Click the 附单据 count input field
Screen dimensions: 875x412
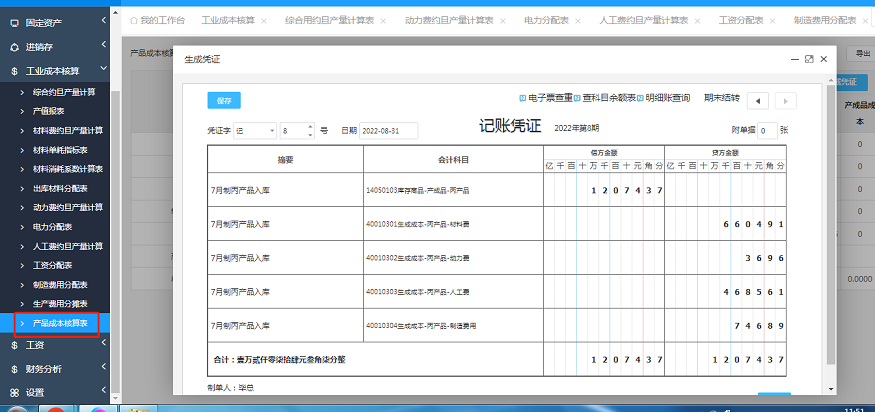(x=768, y=131)
